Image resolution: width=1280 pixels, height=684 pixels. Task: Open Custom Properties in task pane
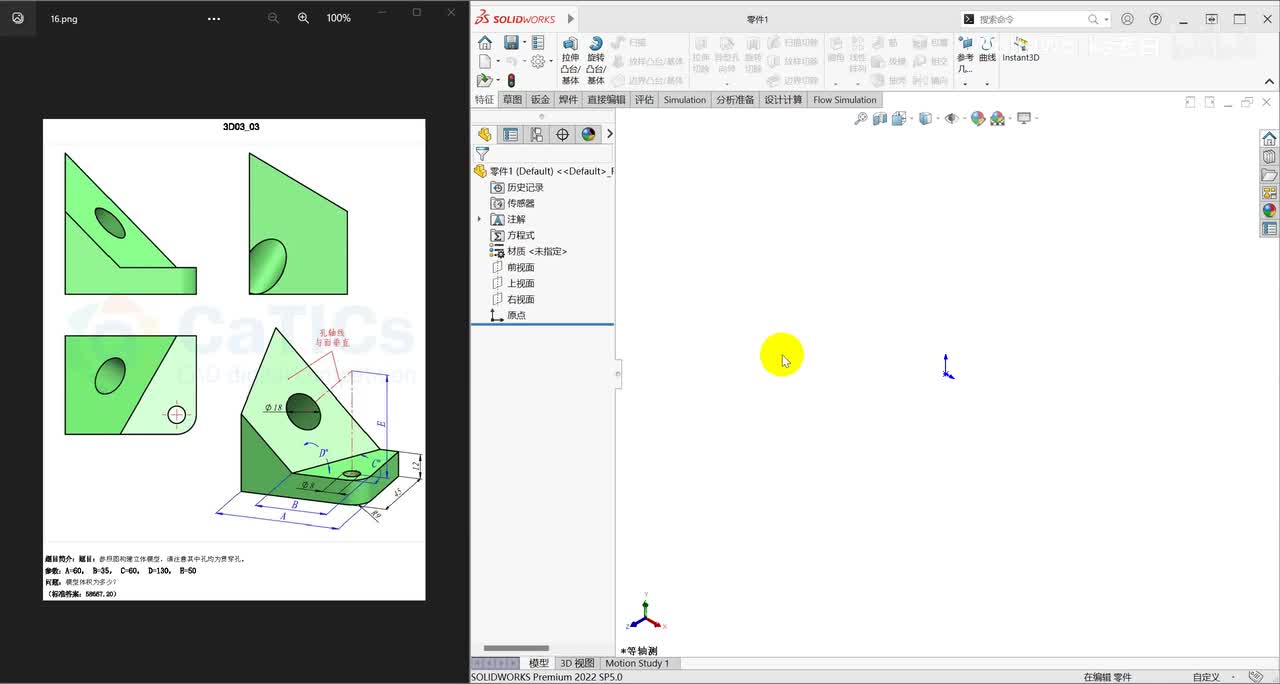click(1269, 229)
